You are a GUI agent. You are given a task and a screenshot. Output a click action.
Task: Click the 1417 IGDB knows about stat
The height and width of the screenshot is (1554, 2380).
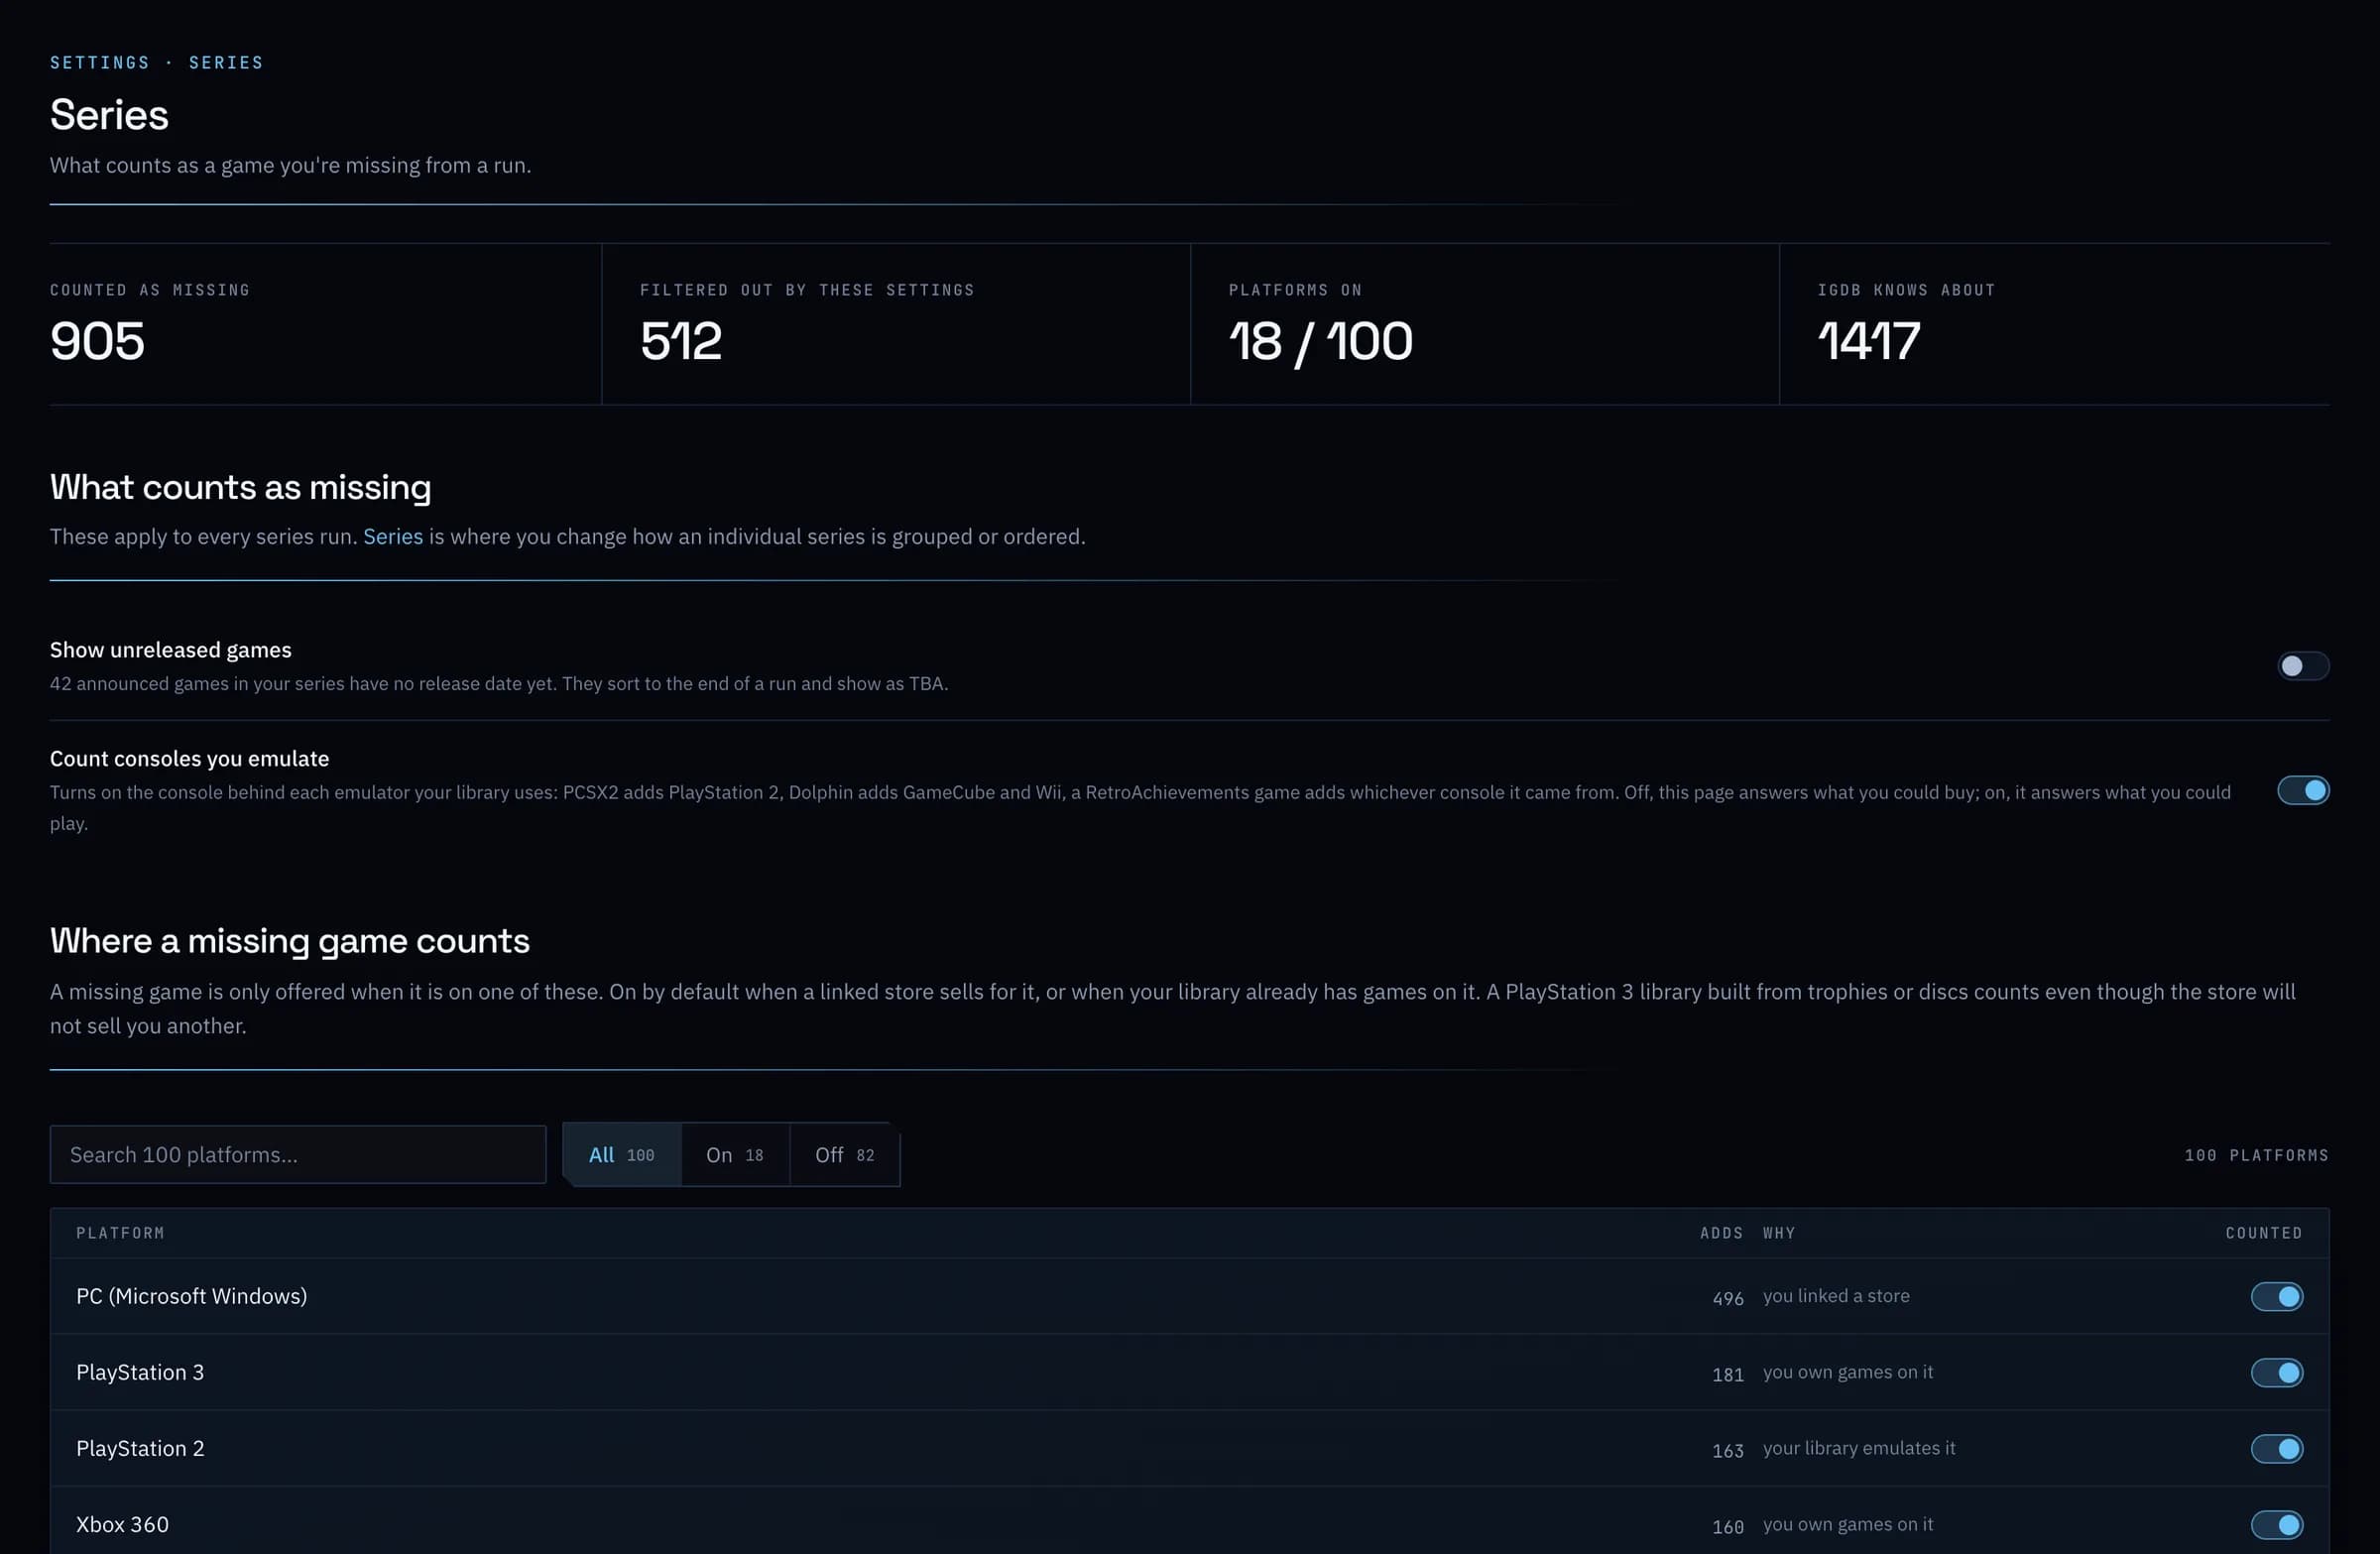tap(1868, 341)
